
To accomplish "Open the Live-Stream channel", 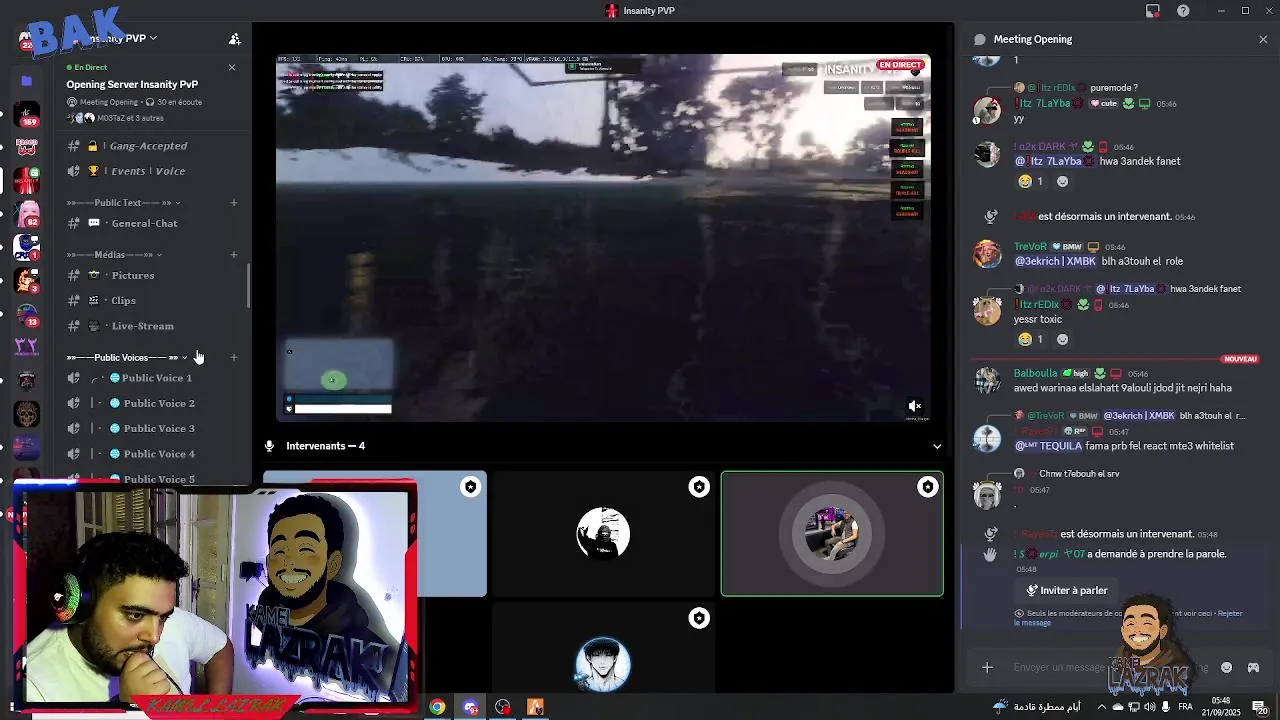I will click(x=149, y=326).
